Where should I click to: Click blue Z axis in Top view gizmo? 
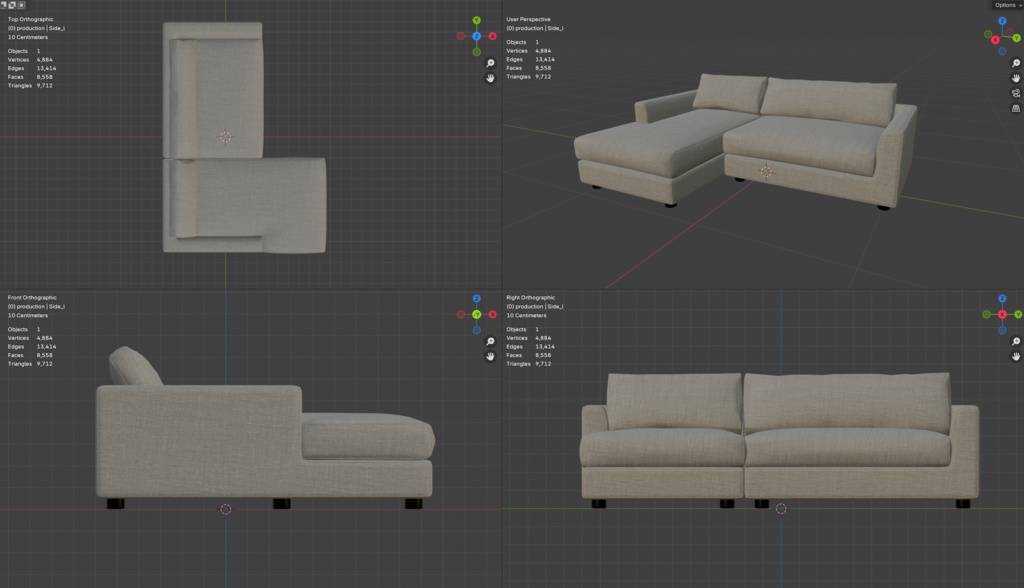click(477, 36)
